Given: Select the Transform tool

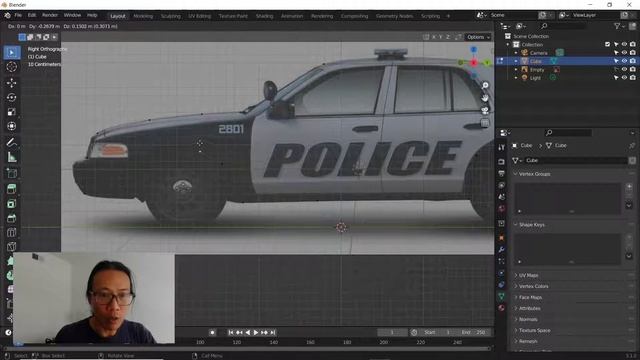Looking at the screenshot, I should coord(11,126).
